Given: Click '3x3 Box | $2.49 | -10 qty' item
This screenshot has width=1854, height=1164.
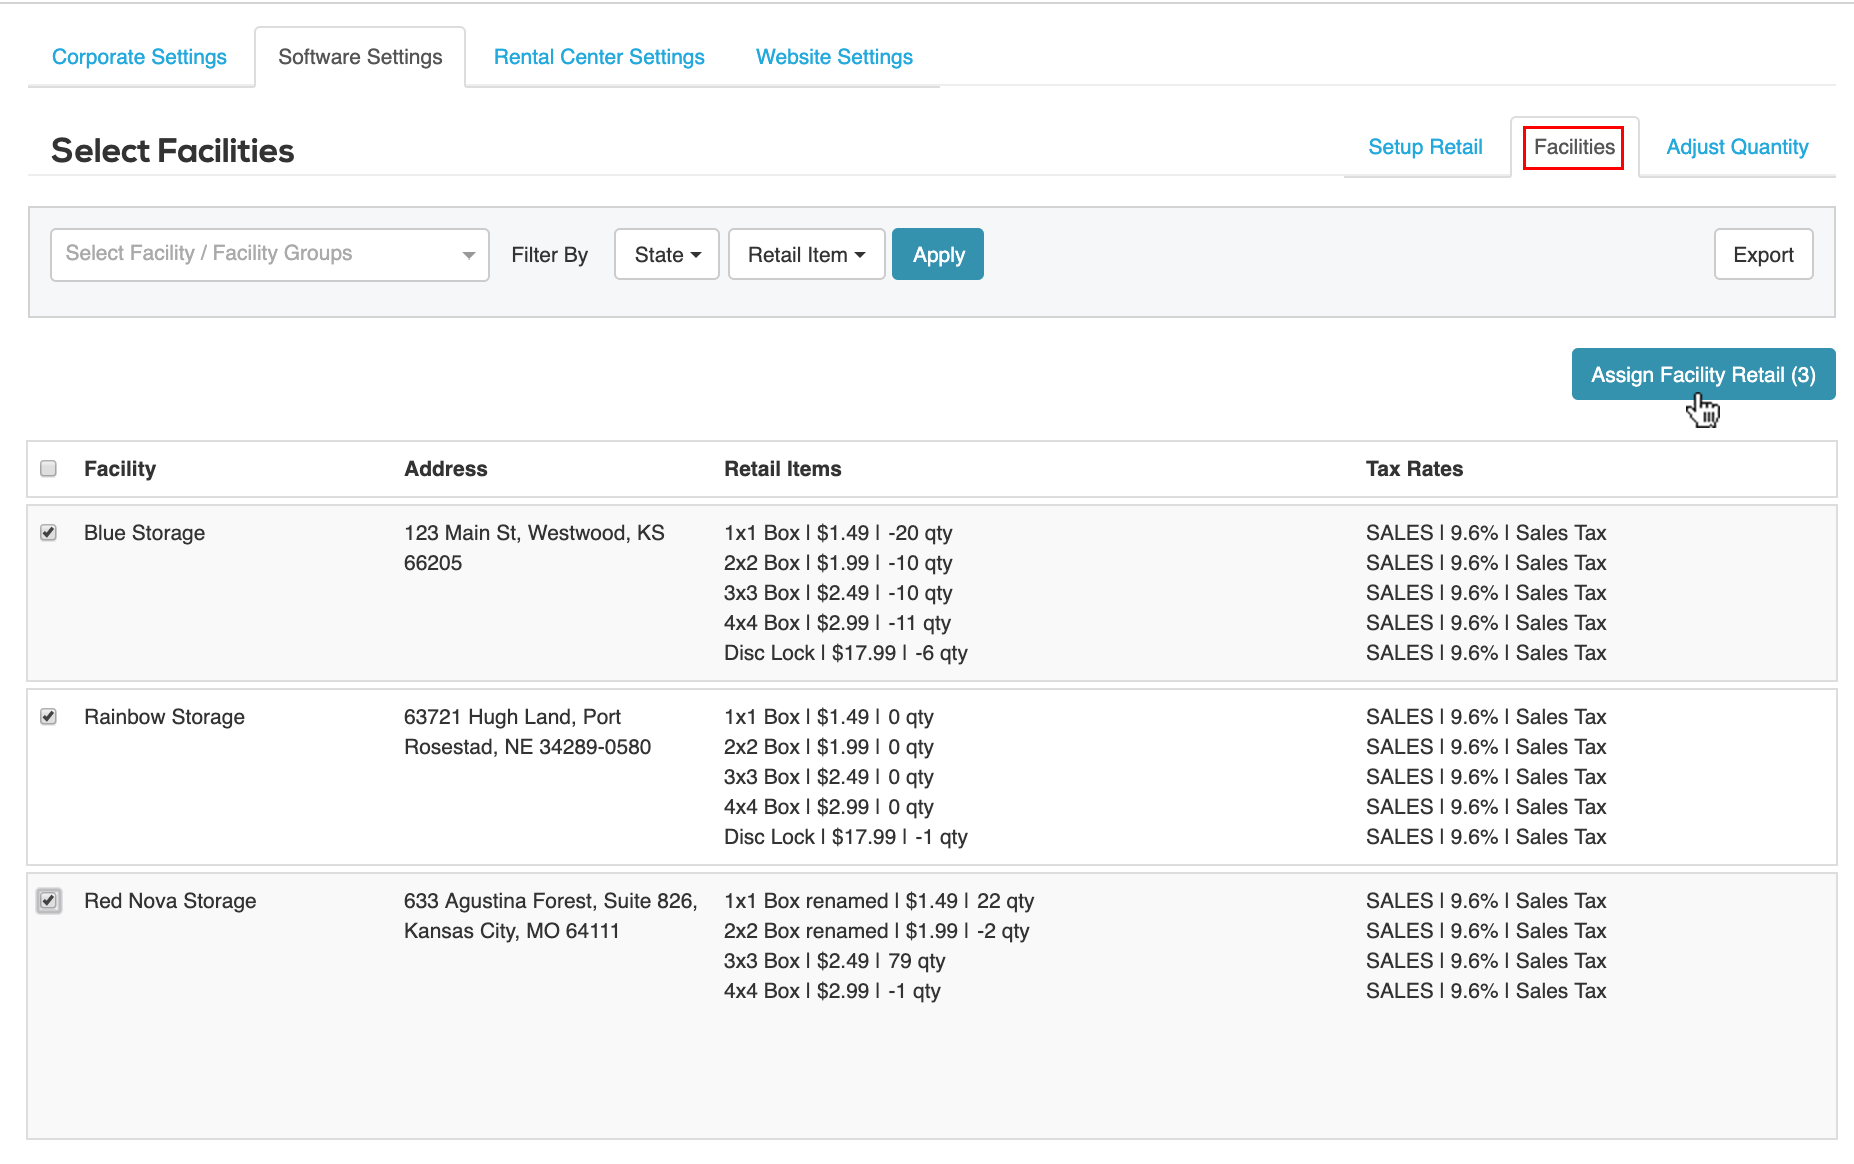Looking at the screenshot, I should point(838,593).
